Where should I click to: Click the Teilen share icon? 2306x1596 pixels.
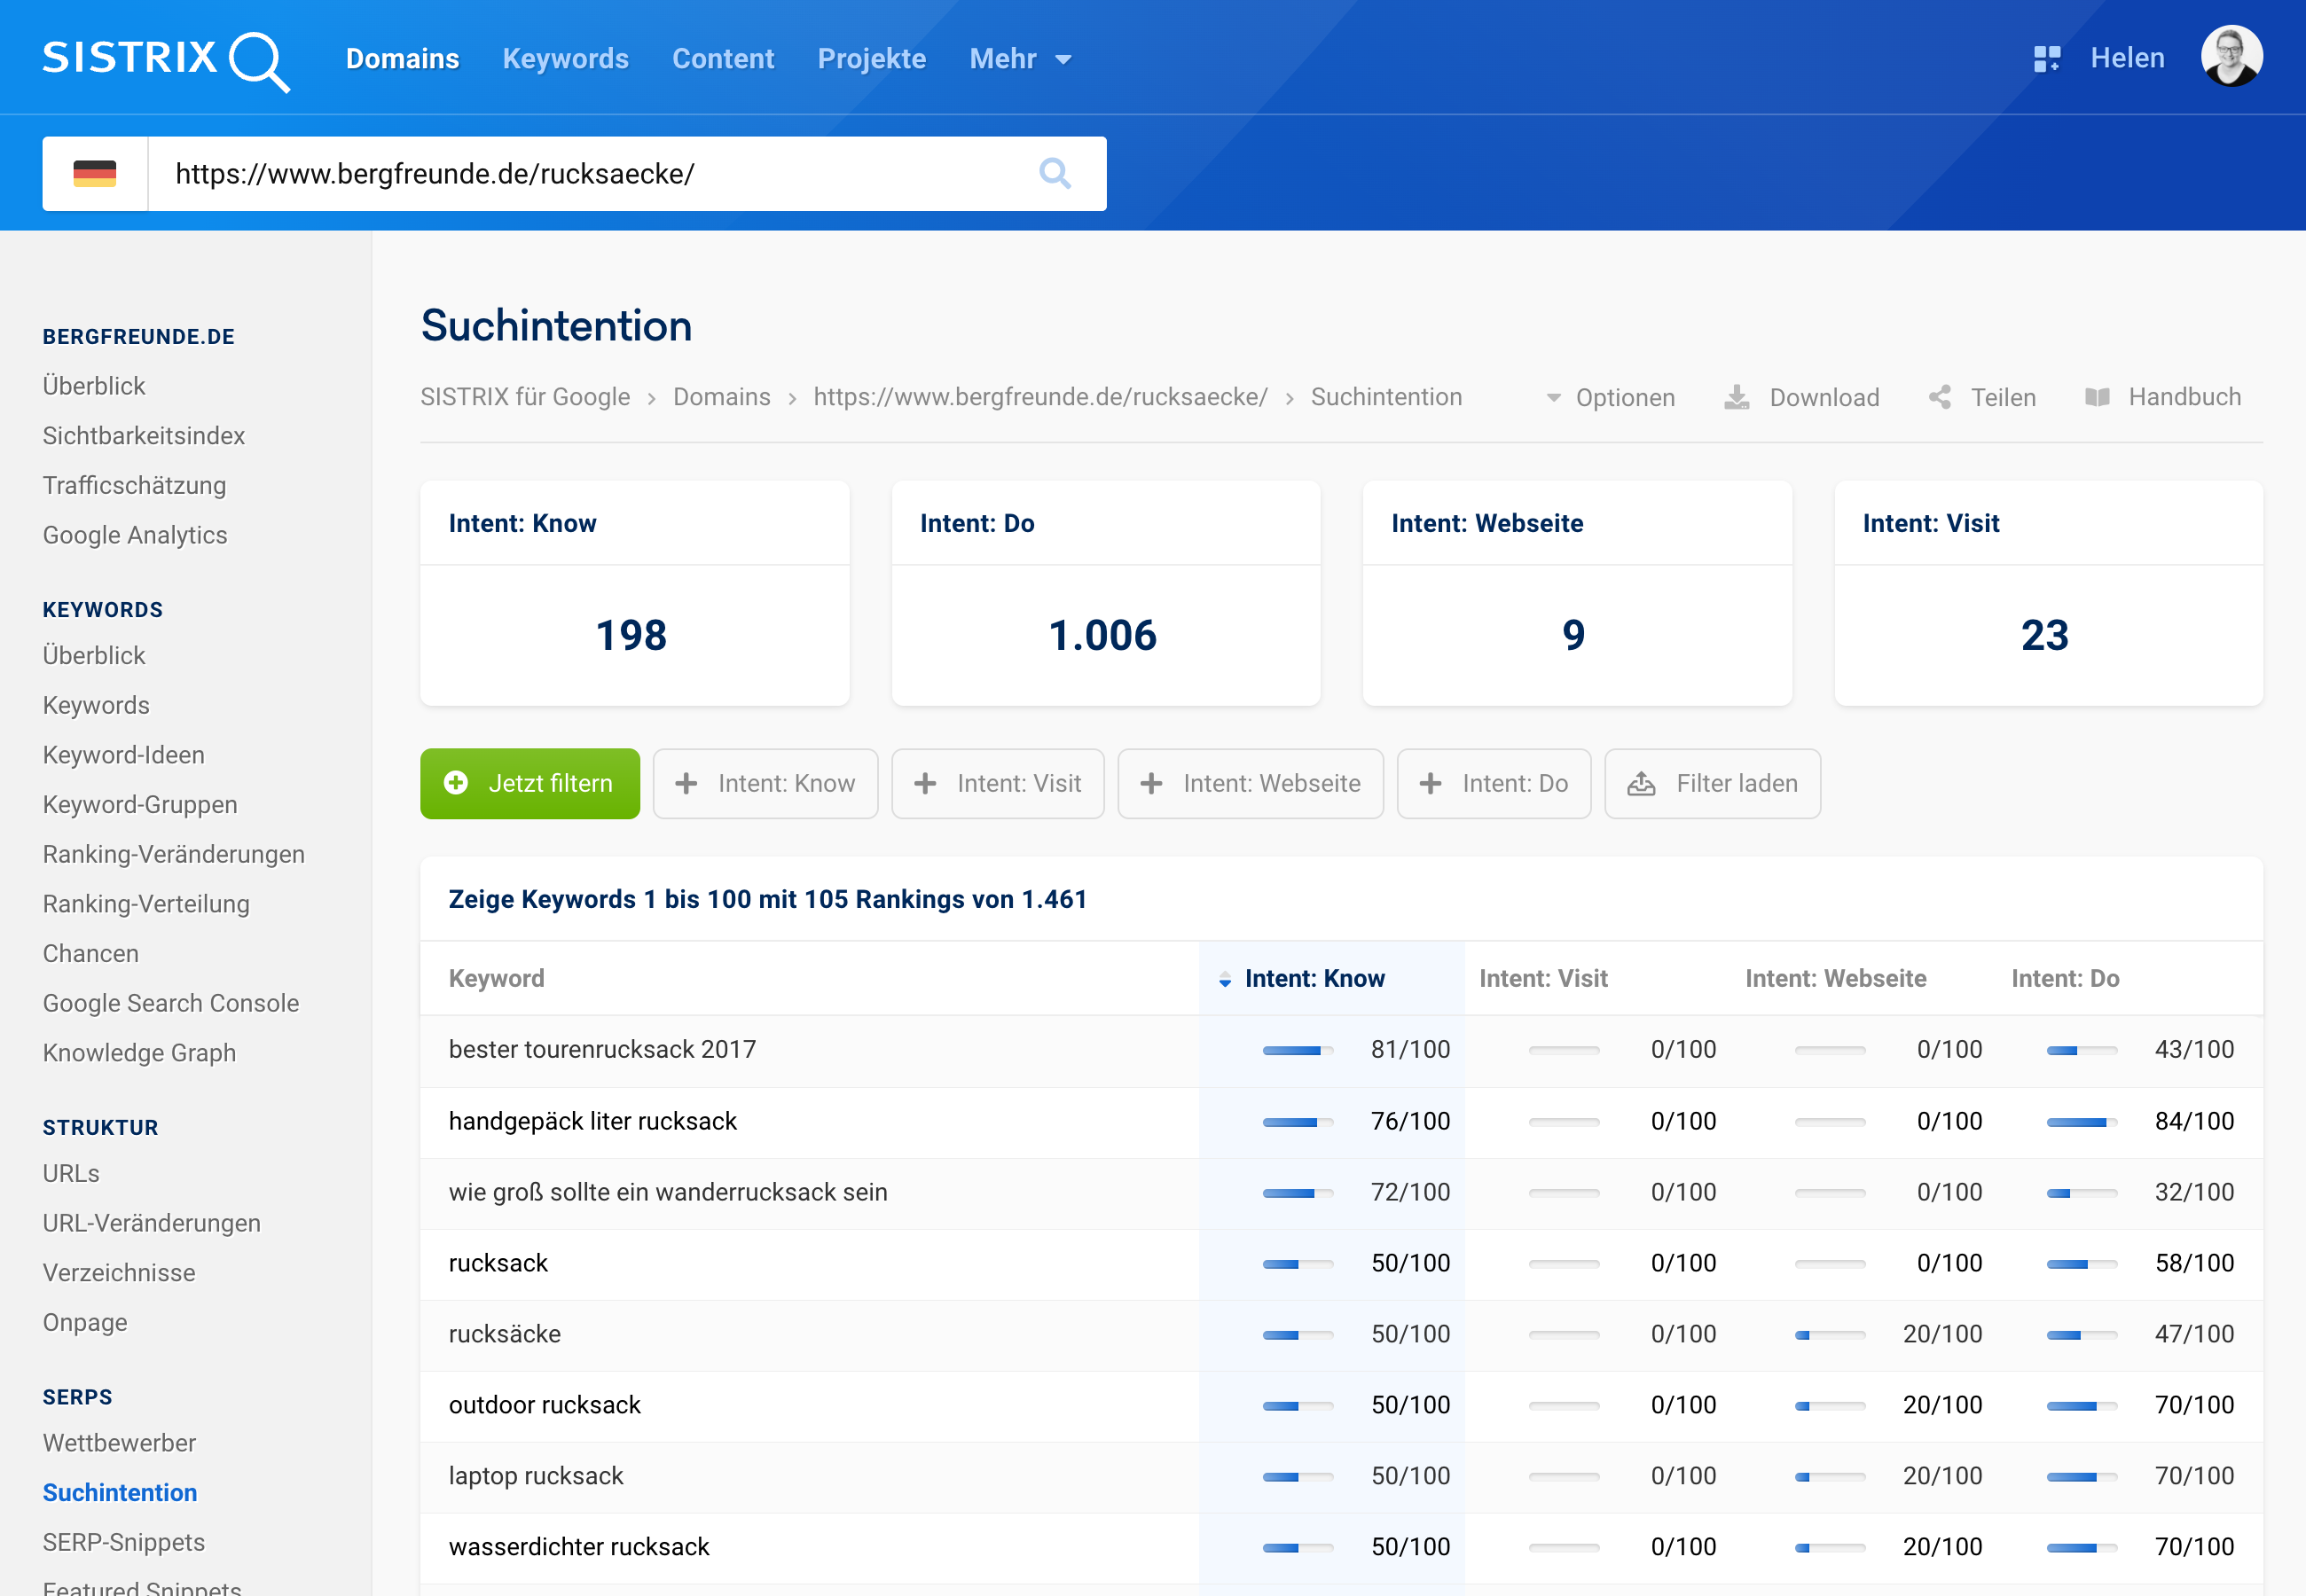tap(1940, 398)
